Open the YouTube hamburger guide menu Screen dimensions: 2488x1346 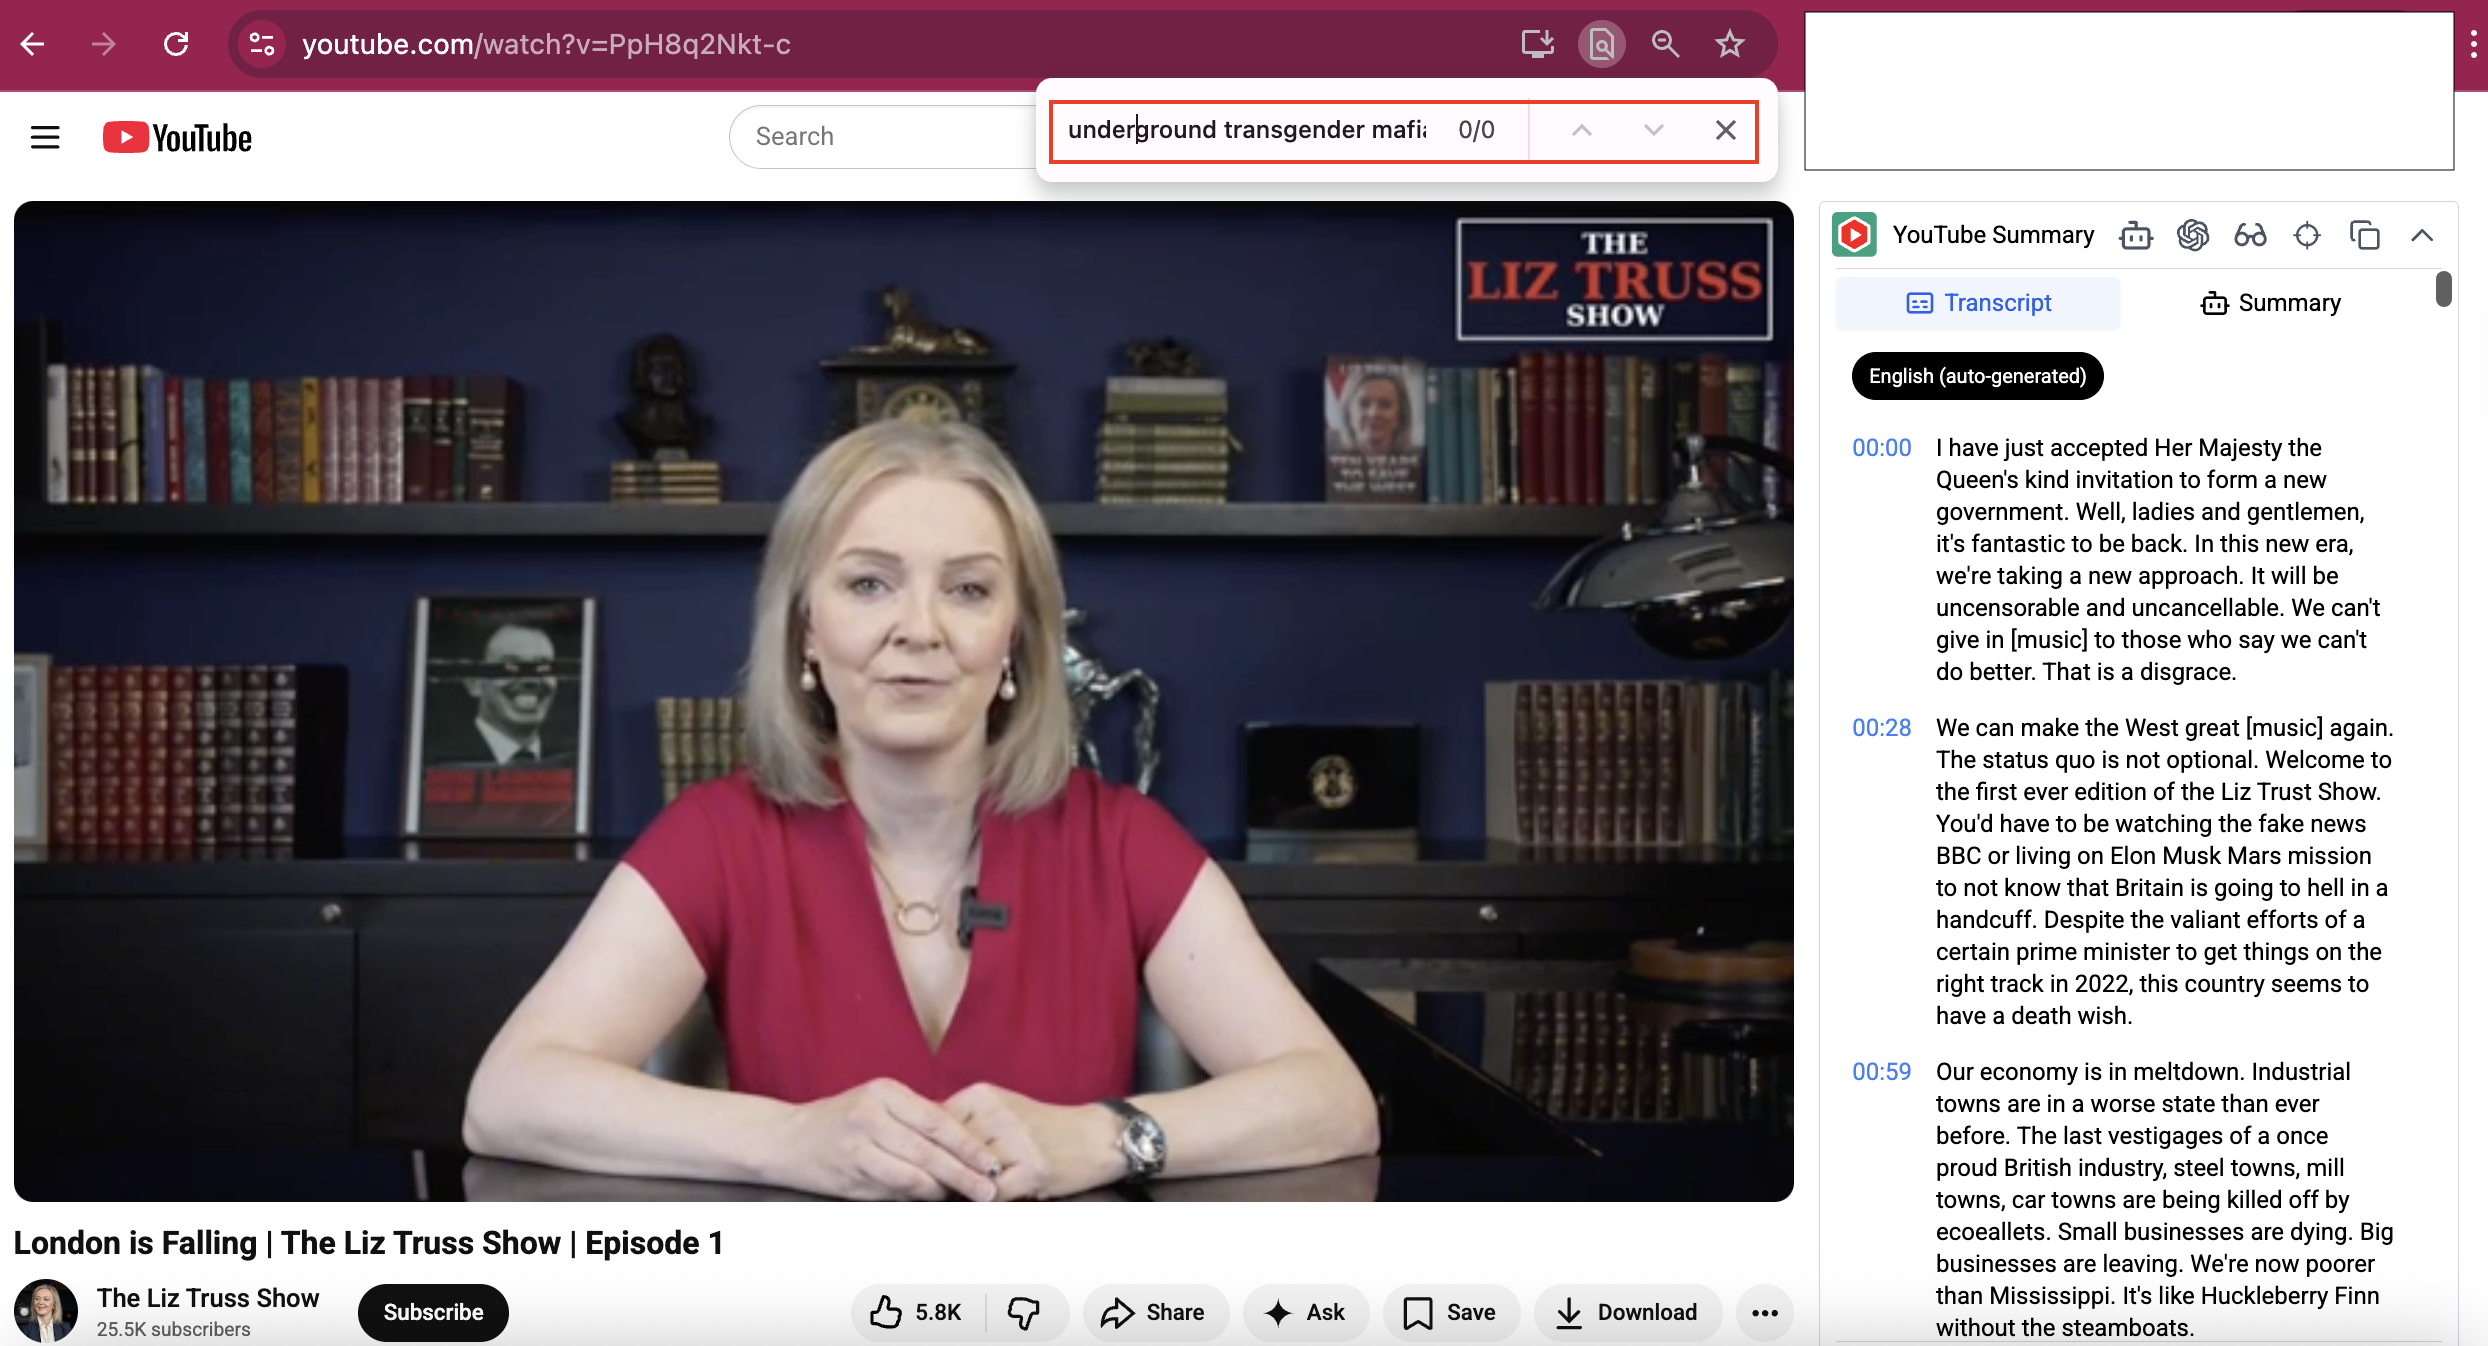point(45,137)
